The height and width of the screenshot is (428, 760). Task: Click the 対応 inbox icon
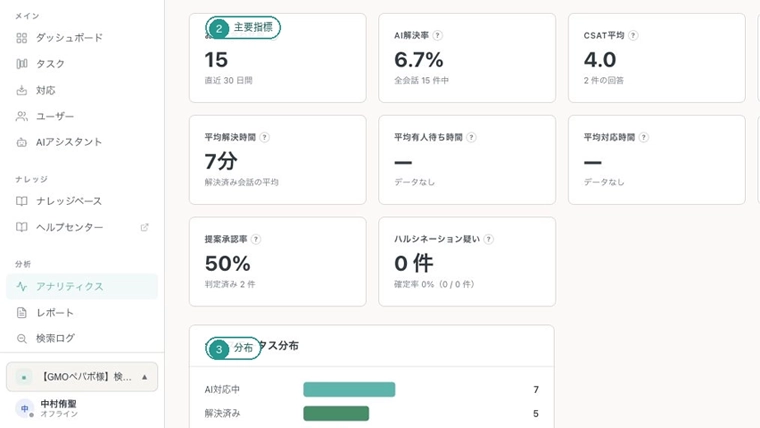click(x=22, y=90)
